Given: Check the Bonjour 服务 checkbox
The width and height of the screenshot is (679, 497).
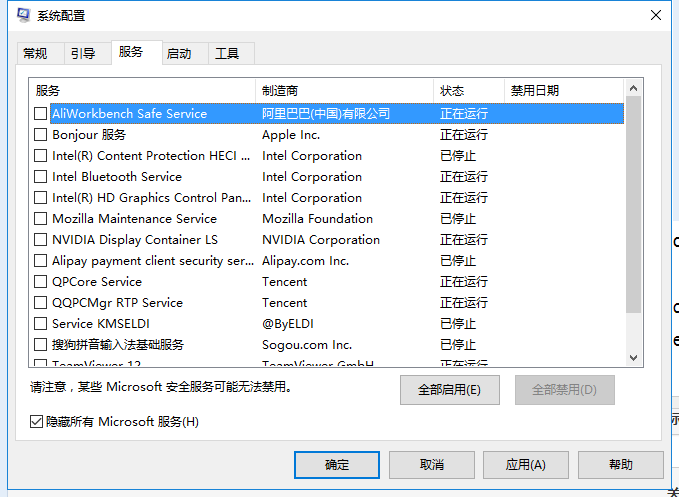Looking at the screenshot, I should pos(40,135).
